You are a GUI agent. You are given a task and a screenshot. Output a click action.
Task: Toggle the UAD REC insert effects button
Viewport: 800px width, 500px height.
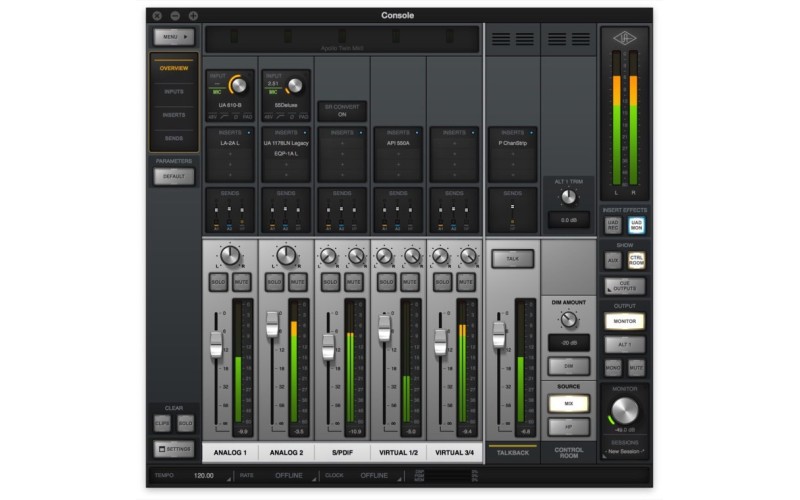613,225
